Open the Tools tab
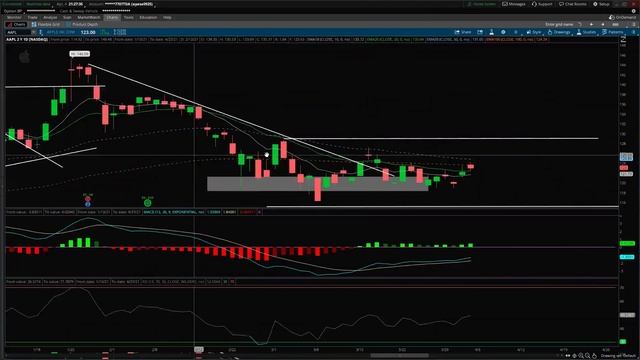 point(129,18)
